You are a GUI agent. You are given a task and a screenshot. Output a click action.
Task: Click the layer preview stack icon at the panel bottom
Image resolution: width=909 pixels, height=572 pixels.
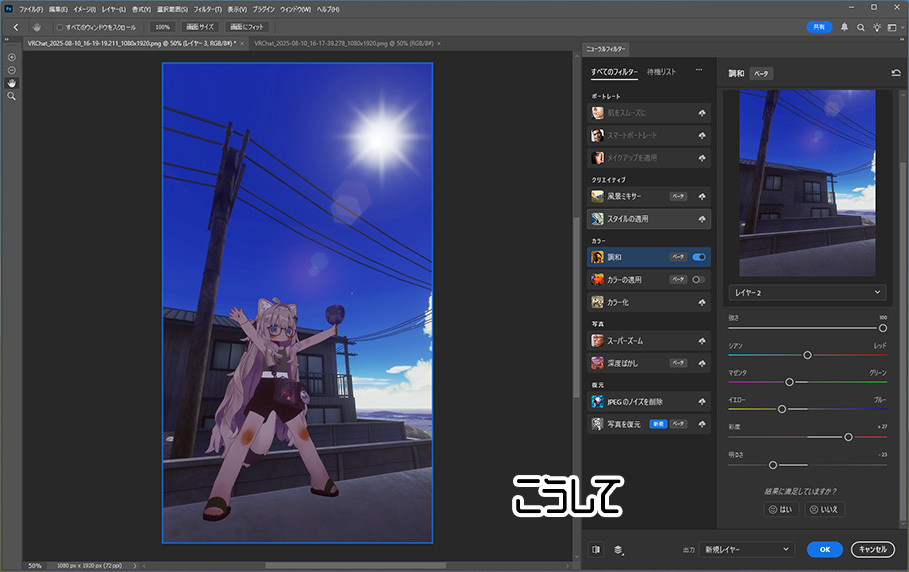tap(619, 549)
